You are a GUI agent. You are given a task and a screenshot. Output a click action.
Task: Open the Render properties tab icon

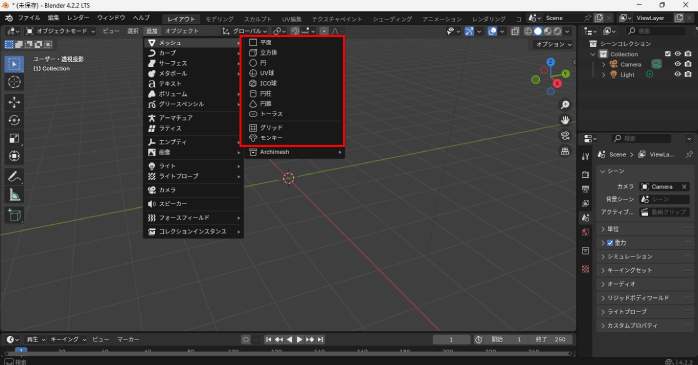click(x=585, y=174)
